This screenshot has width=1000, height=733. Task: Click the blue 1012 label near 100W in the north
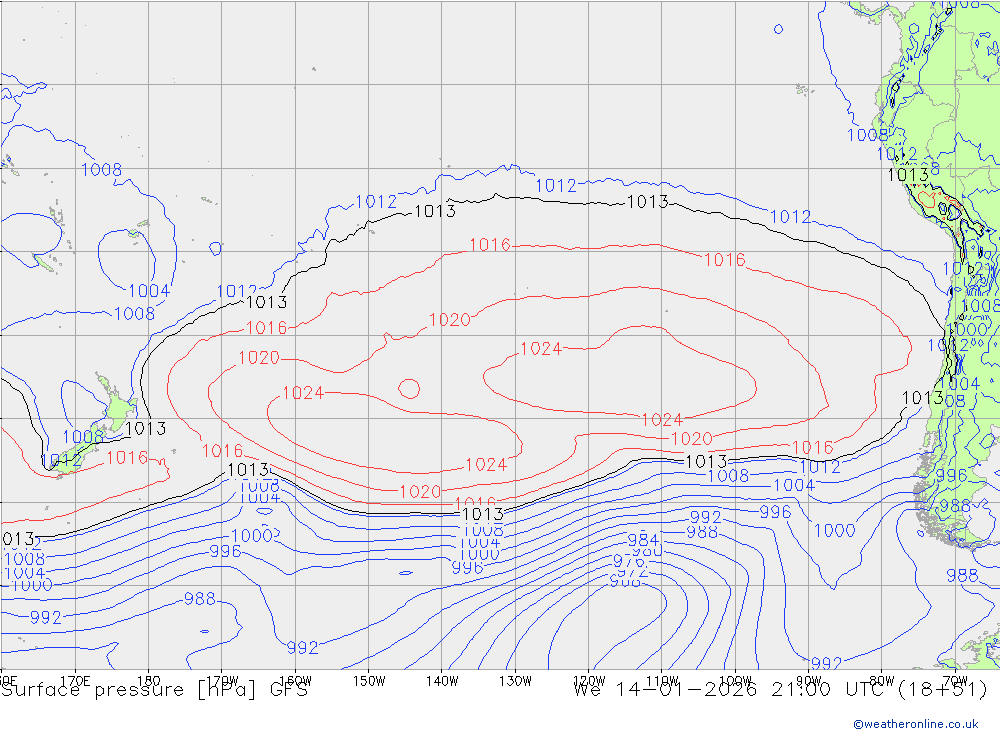point(791,217)
